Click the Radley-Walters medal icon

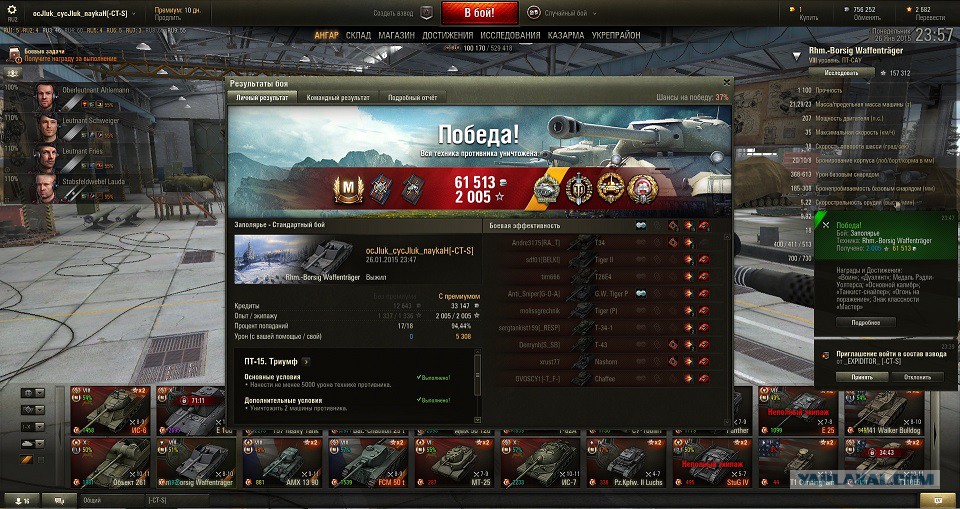[609, 189]
